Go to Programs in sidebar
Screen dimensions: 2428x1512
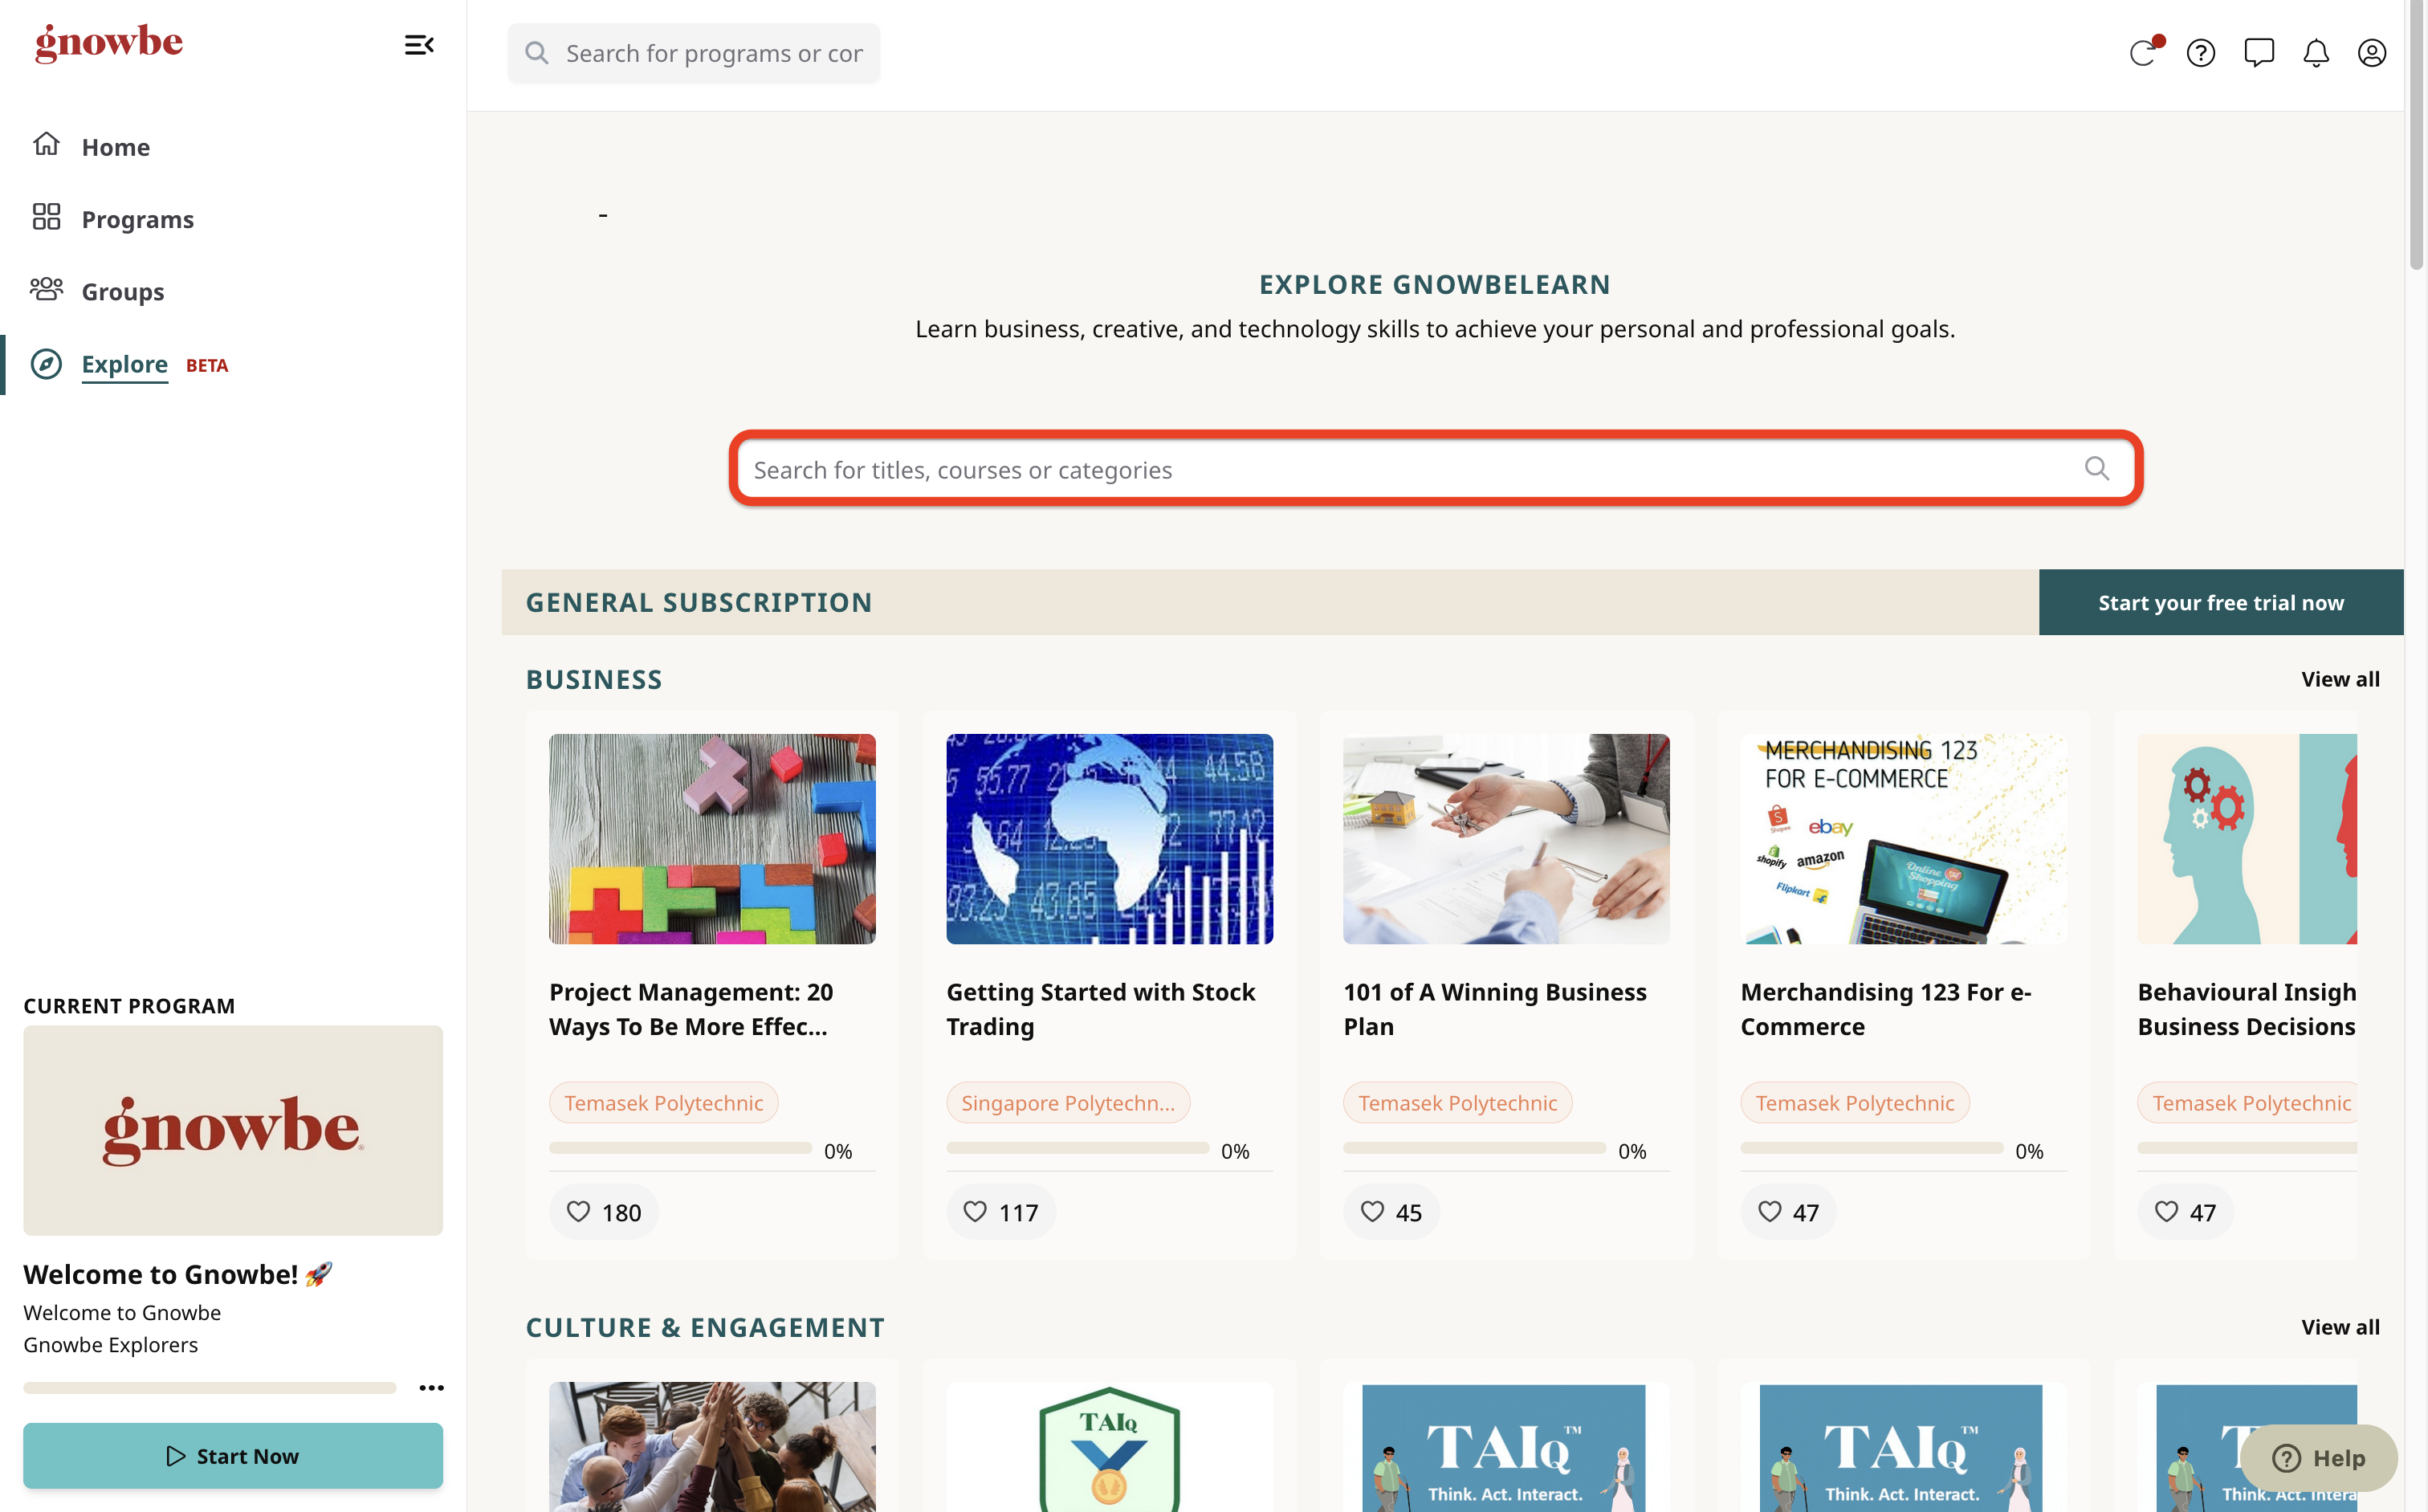pos(138,219)
